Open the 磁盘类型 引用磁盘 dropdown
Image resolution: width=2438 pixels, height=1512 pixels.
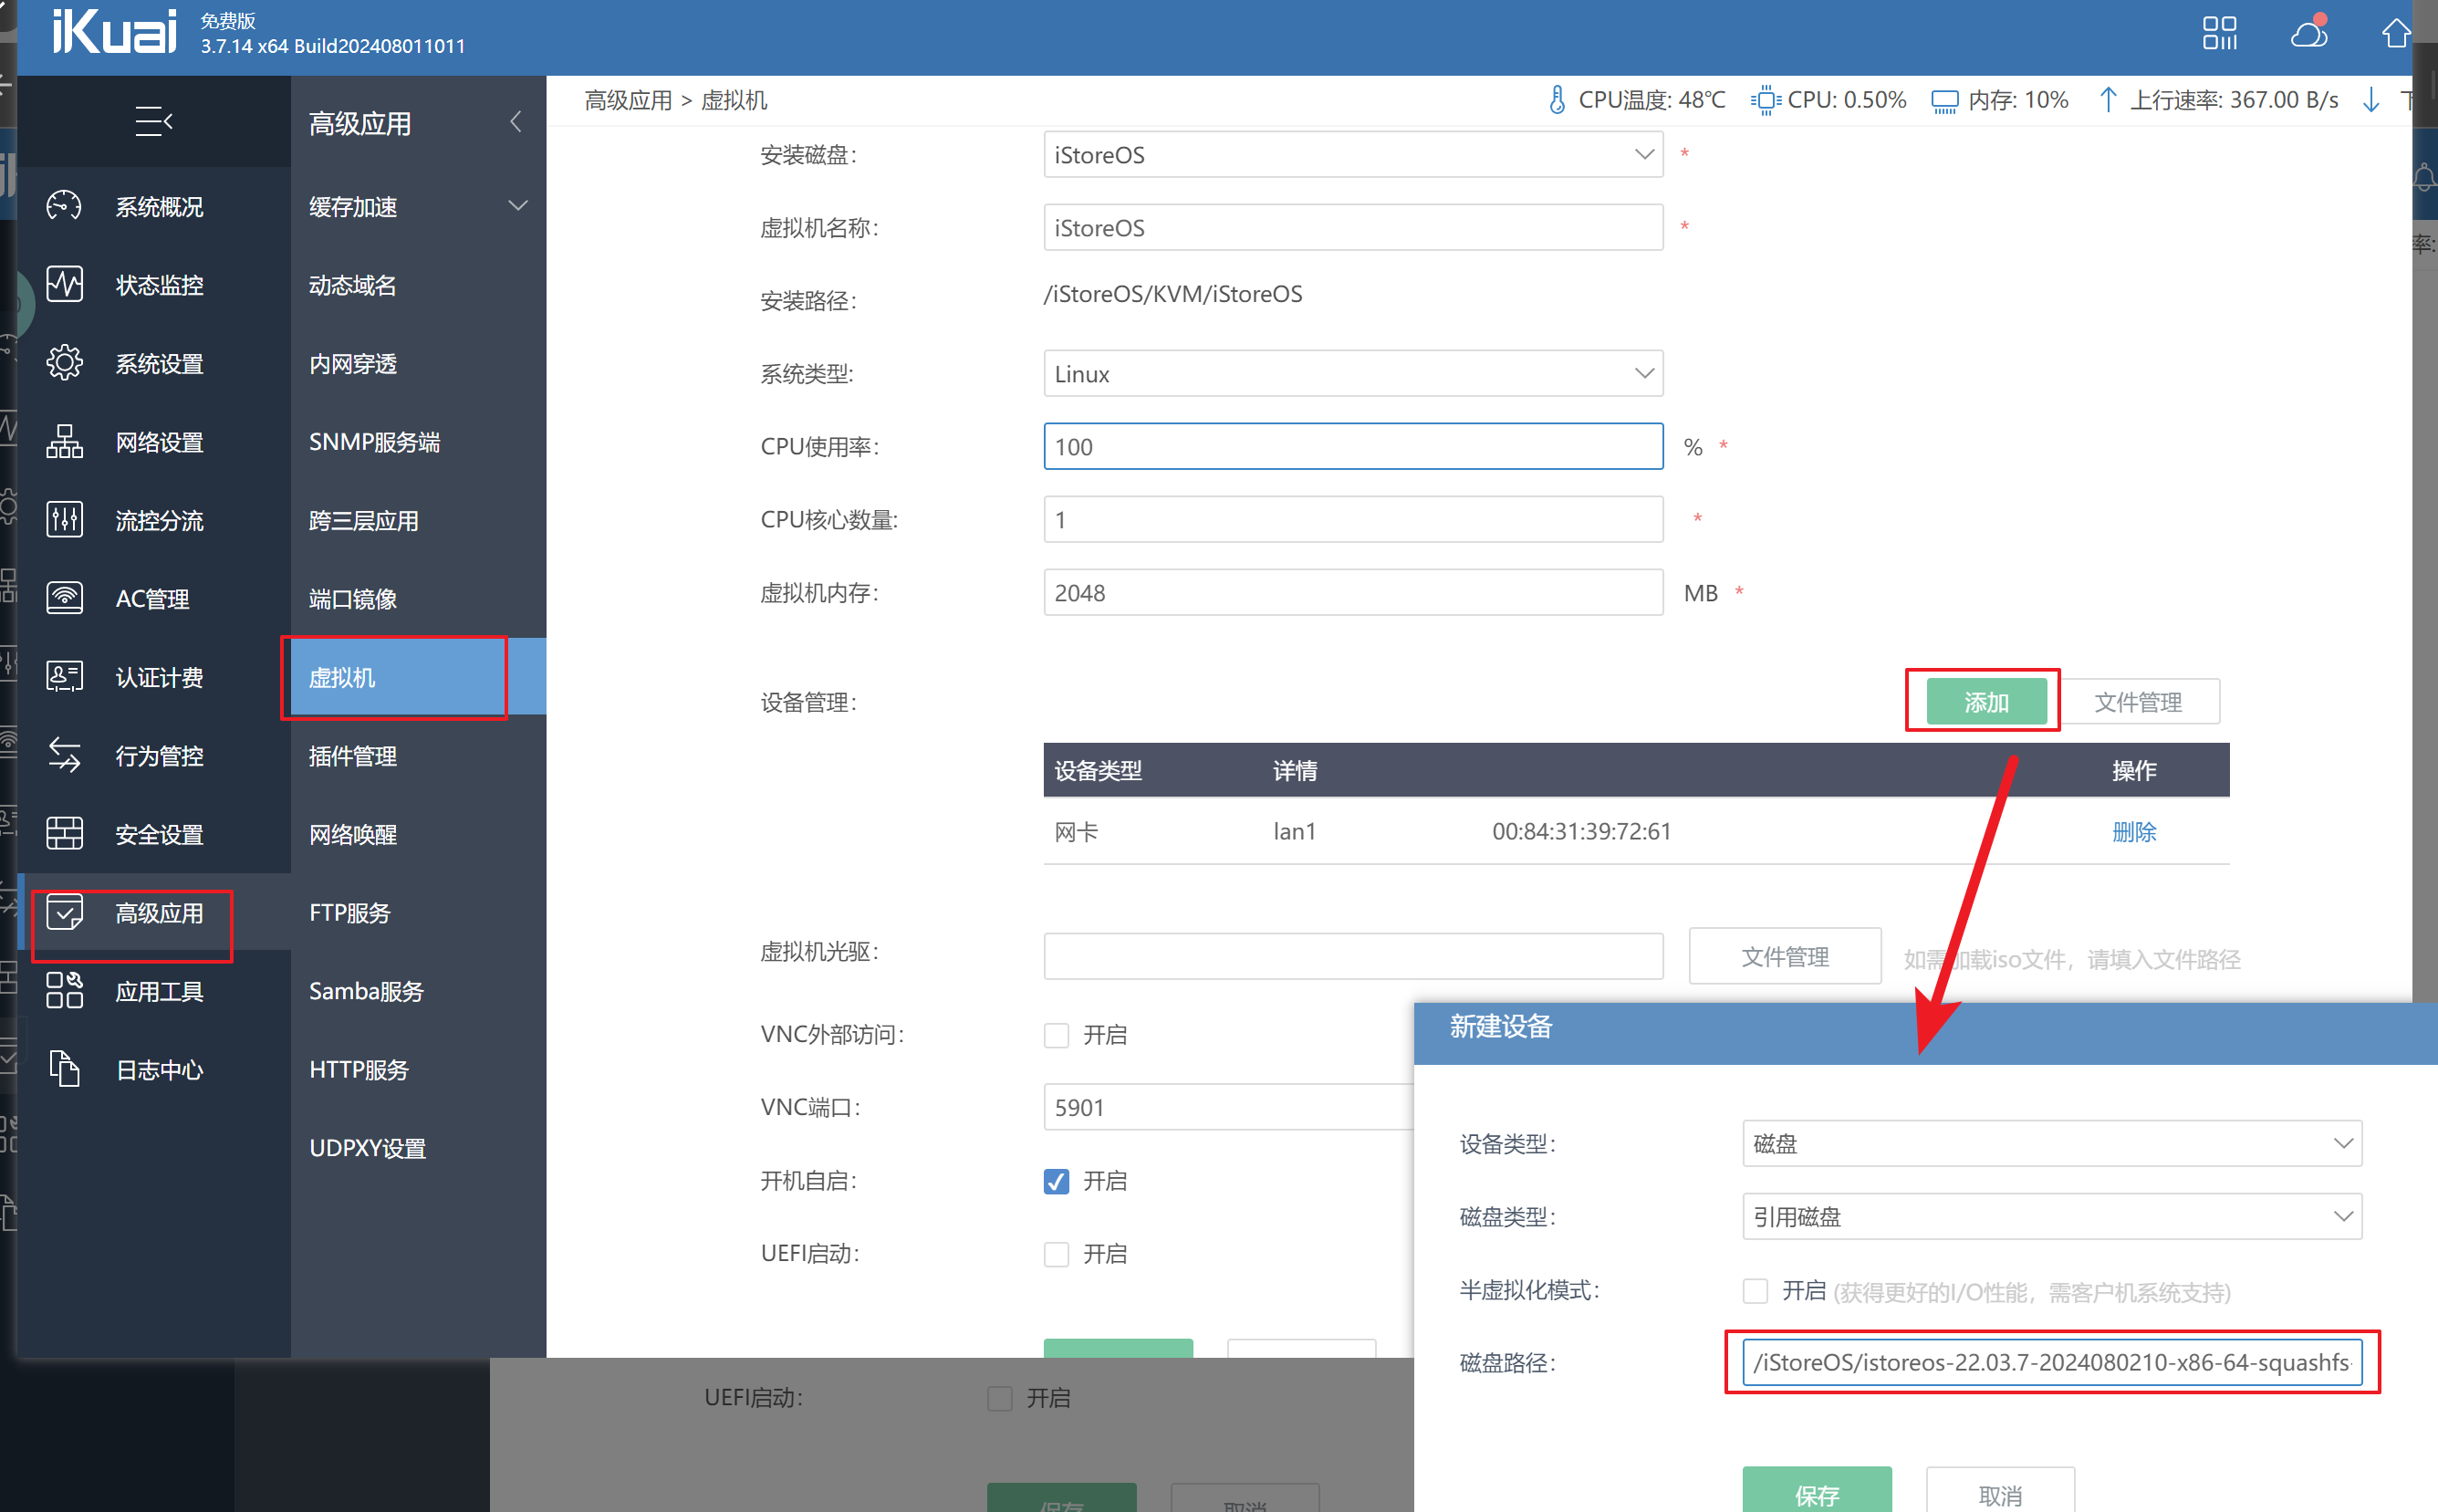point(2051,1217)
